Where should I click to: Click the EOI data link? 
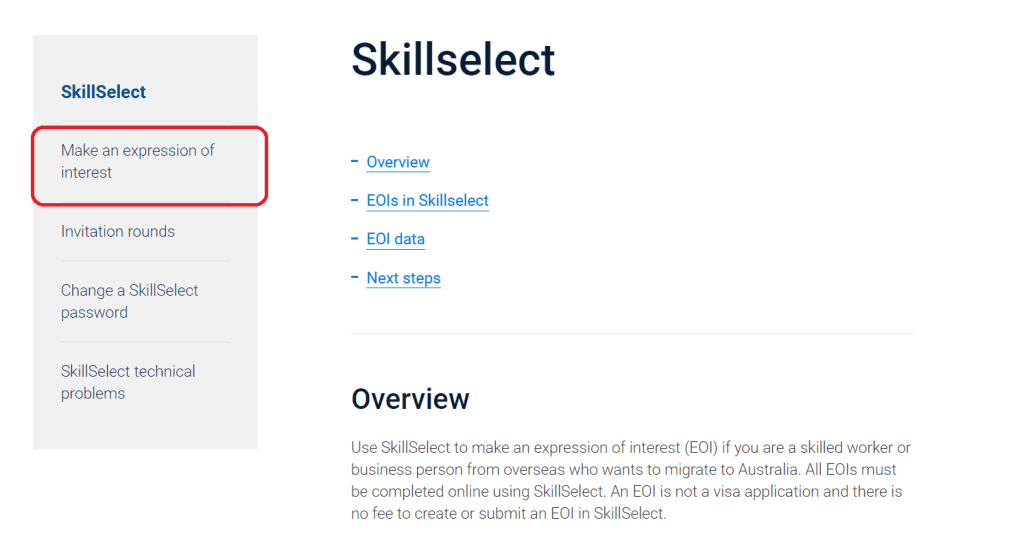[395, 239]
